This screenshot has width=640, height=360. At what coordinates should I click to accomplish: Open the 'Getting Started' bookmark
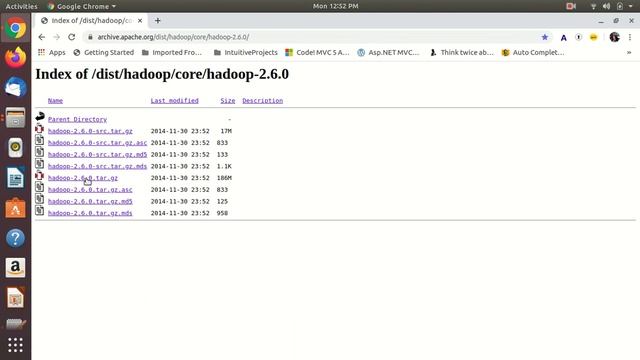[104, 52]
